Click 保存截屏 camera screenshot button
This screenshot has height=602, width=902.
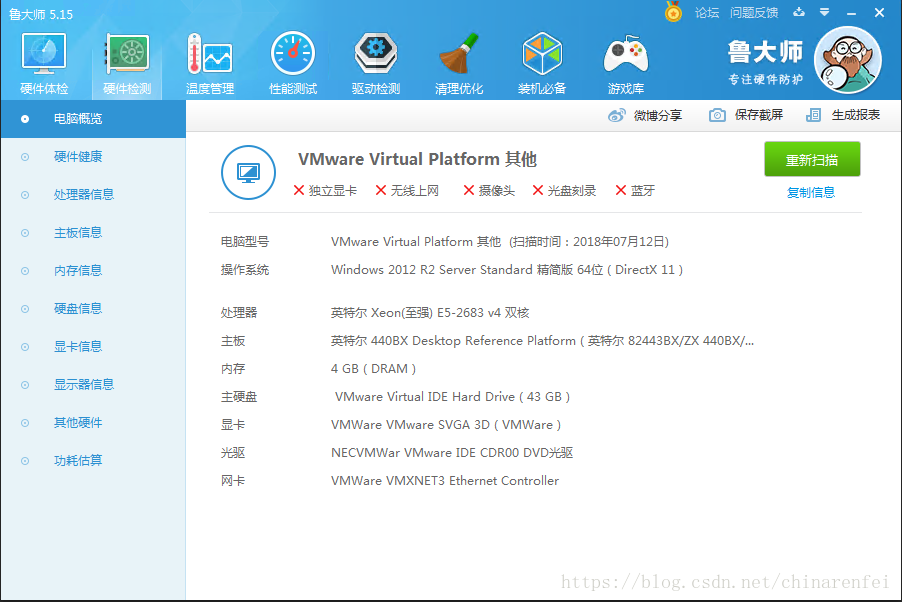tap(746, 115)
